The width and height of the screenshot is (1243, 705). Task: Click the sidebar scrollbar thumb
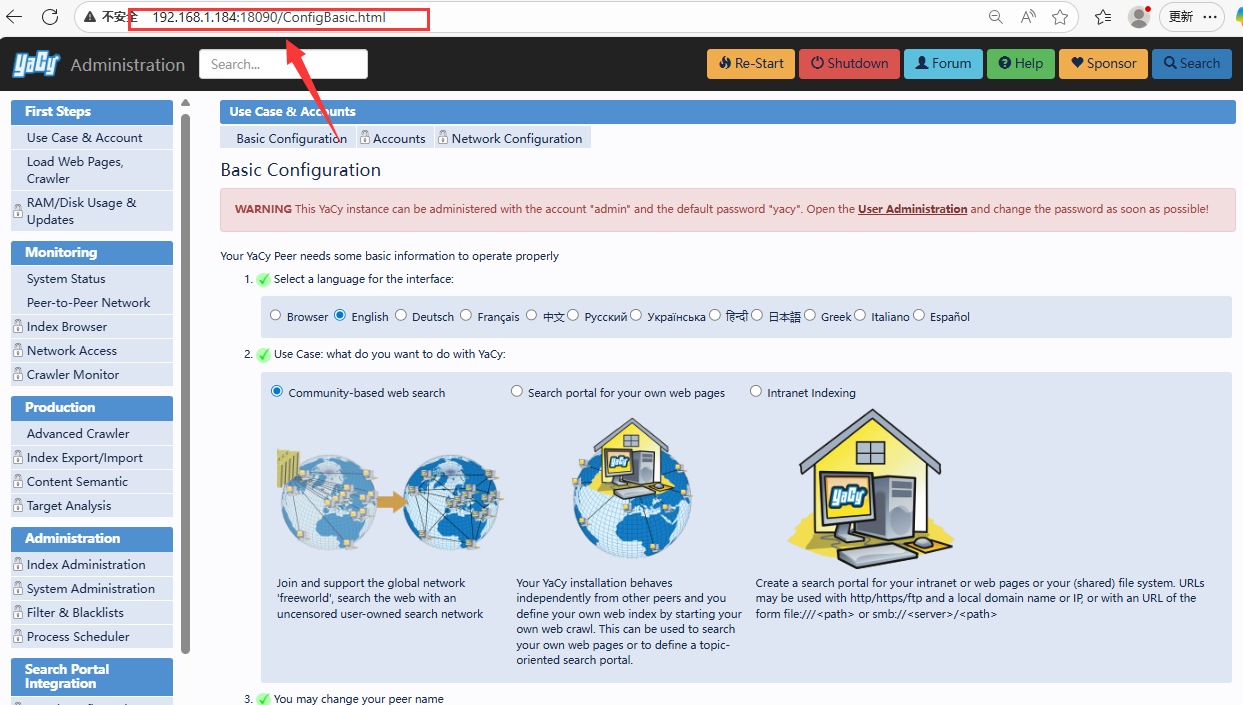185,385
